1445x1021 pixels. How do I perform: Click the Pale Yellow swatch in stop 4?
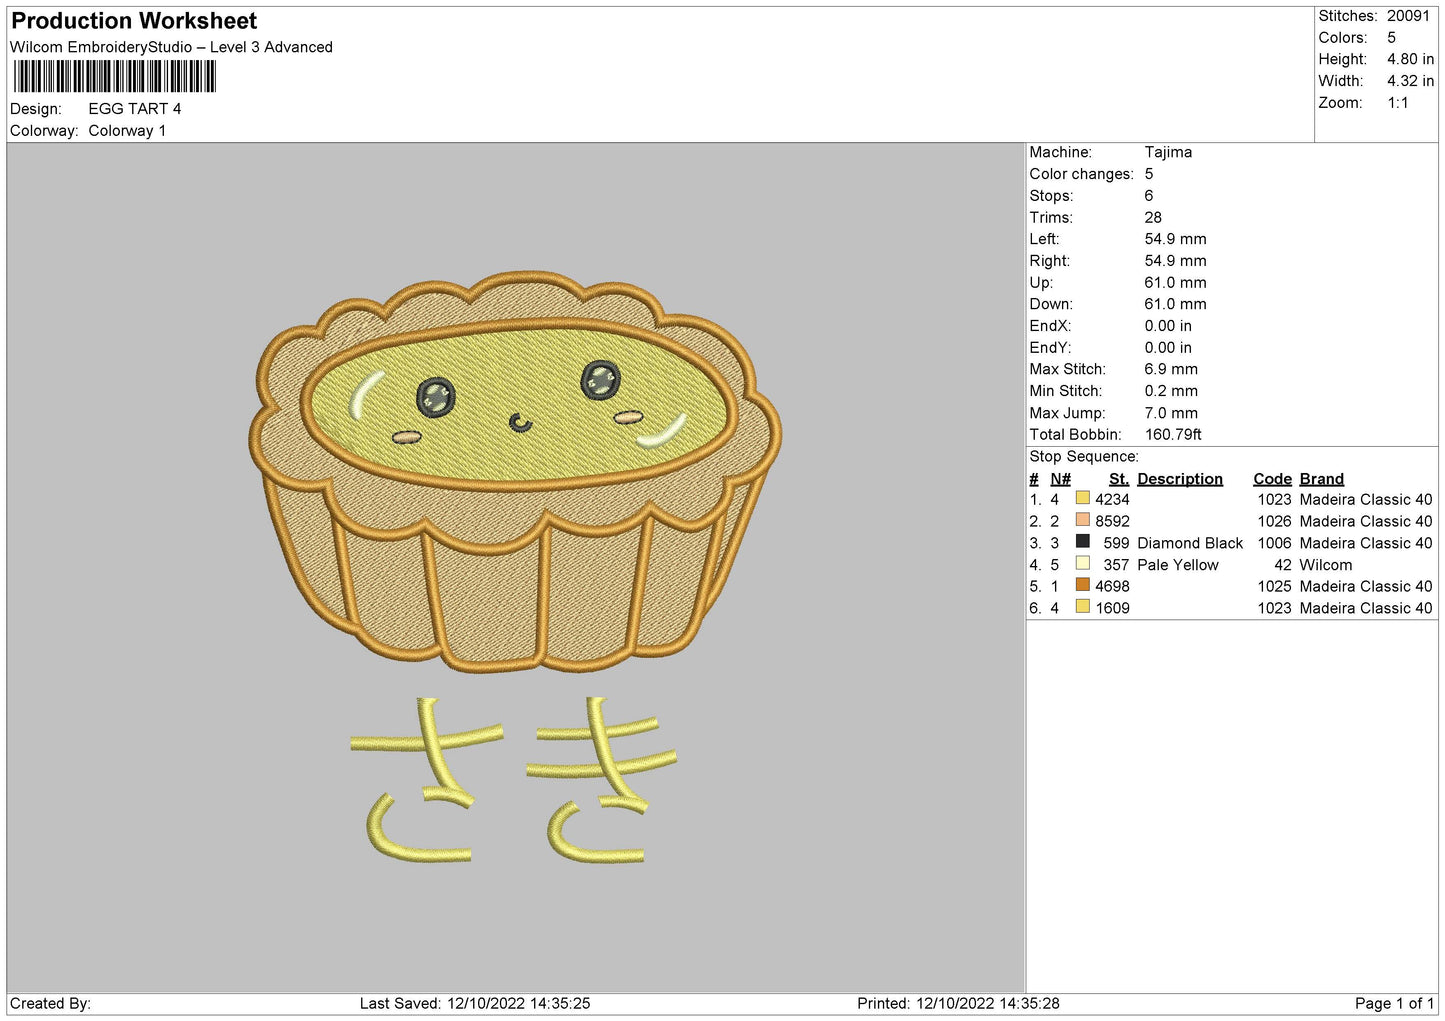(x=1082, y=564)
